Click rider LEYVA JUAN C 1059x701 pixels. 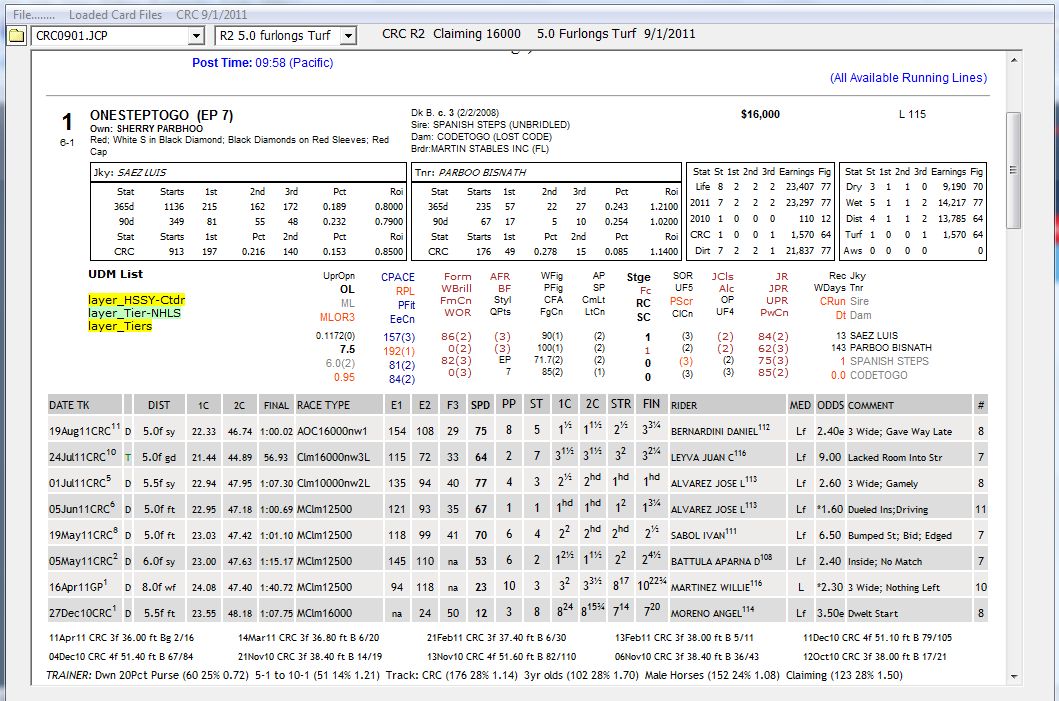pos(708,457)
